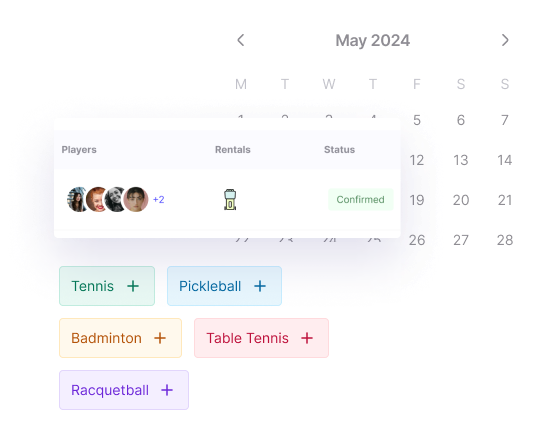Go to previous month with left chevron
Viewport: 546px width, 434px height.
(241, 40)
